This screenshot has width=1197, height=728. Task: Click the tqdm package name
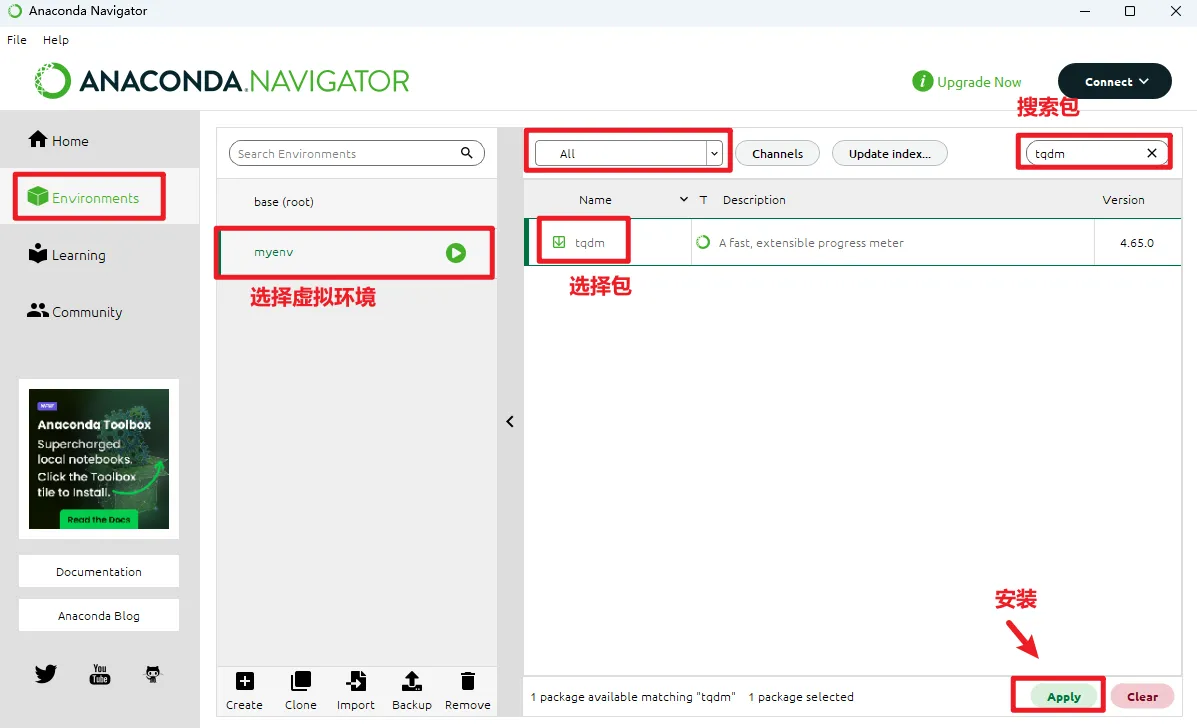tap(589, 243)
